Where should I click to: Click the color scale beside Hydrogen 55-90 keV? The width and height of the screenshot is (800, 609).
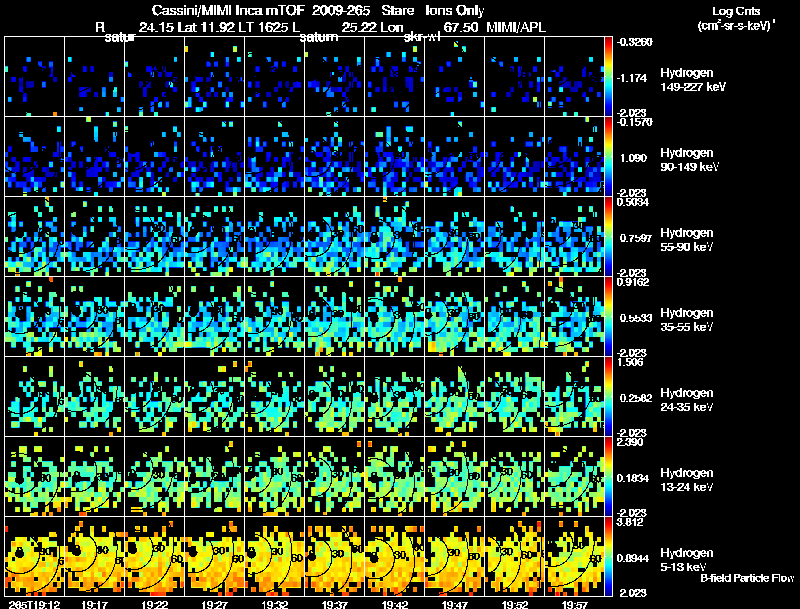click(608, 236)
